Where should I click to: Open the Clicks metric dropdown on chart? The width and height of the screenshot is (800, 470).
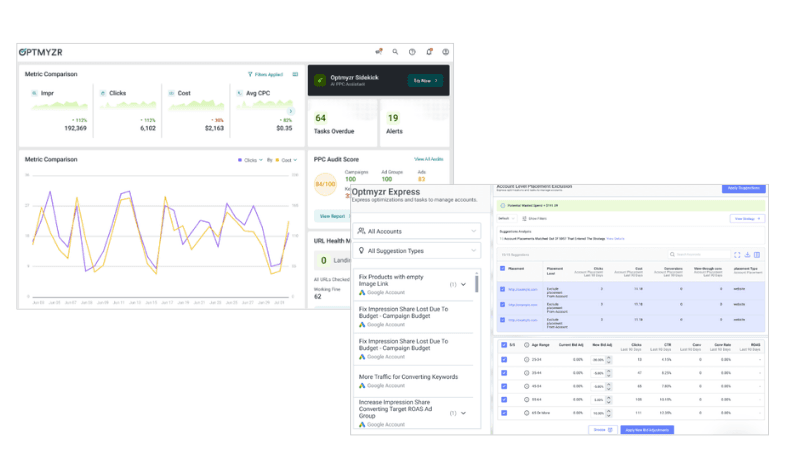click(x=250, y=160)
